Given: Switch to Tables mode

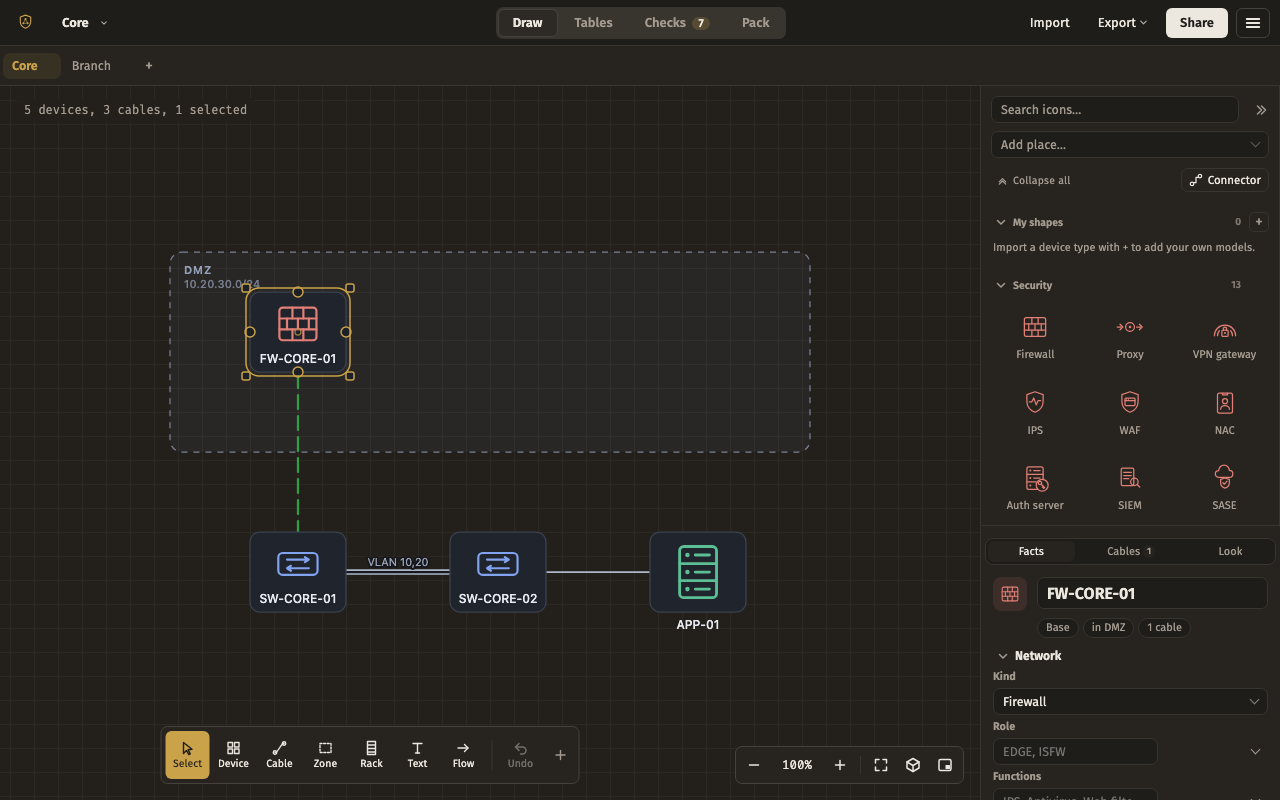Looking at the screenshot, I should pyautogui.click(x=593, y=23).
